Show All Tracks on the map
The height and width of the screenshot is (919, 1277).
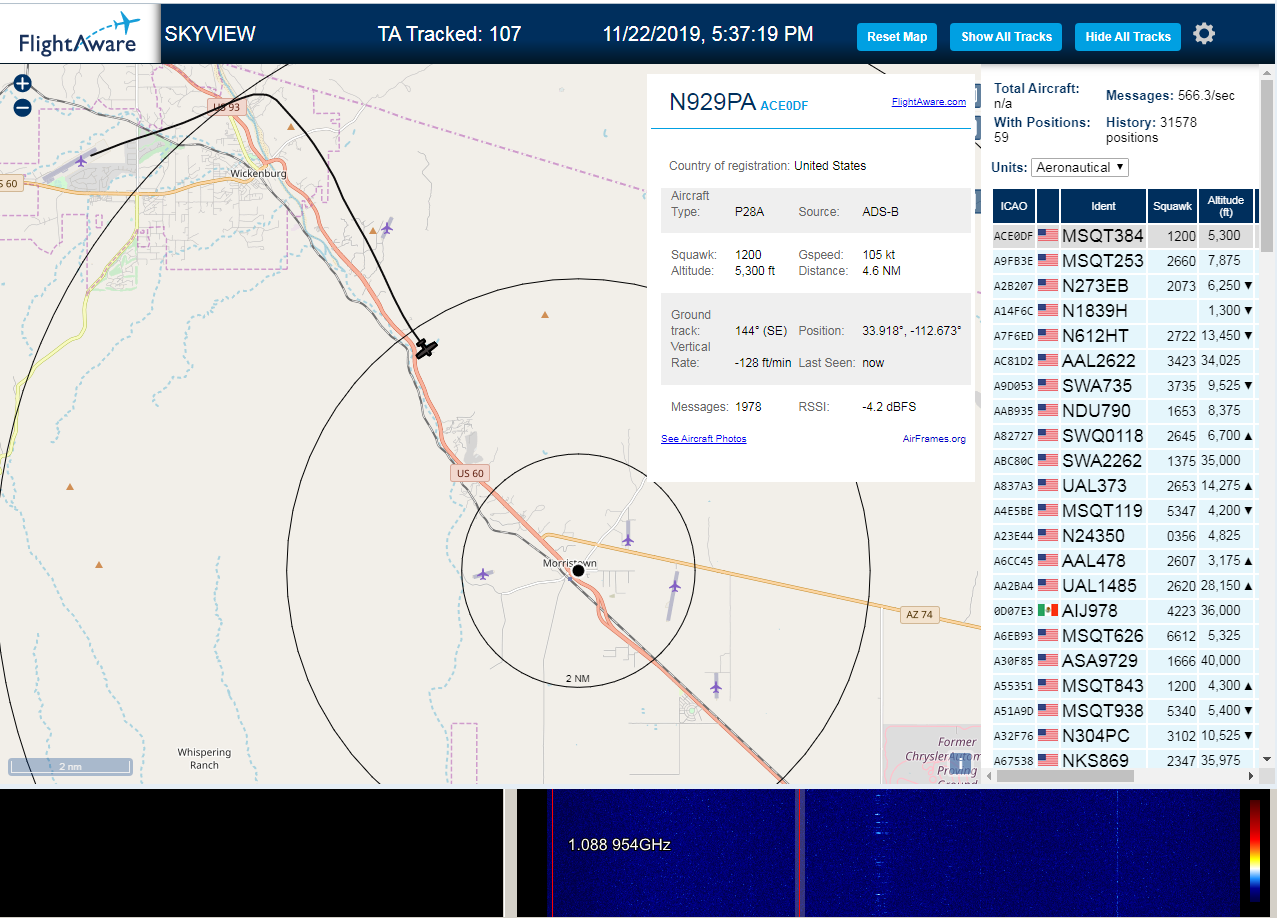[x=1006, y=37]
